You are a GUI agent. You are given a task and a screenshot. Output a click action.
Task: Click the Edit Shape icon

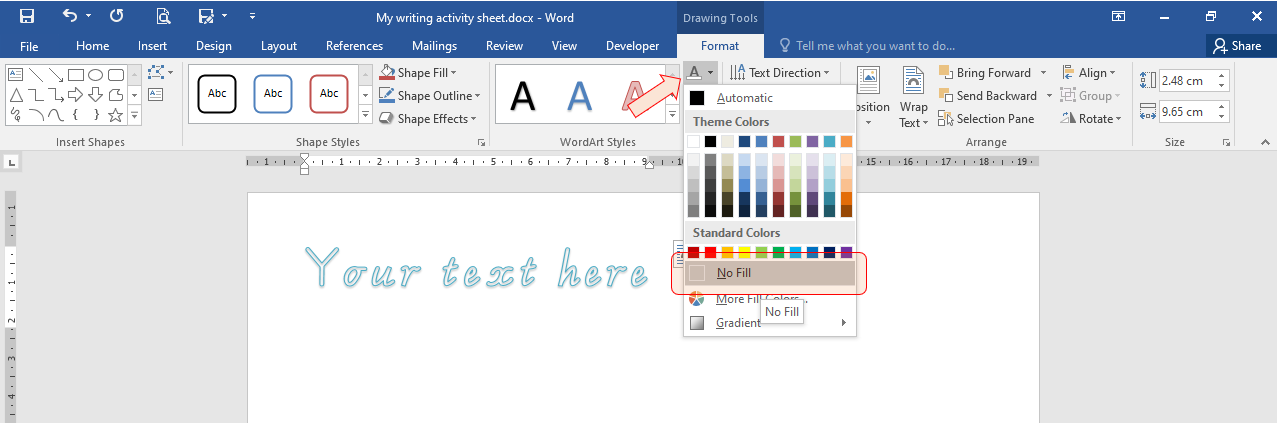(x=160, y=73)
